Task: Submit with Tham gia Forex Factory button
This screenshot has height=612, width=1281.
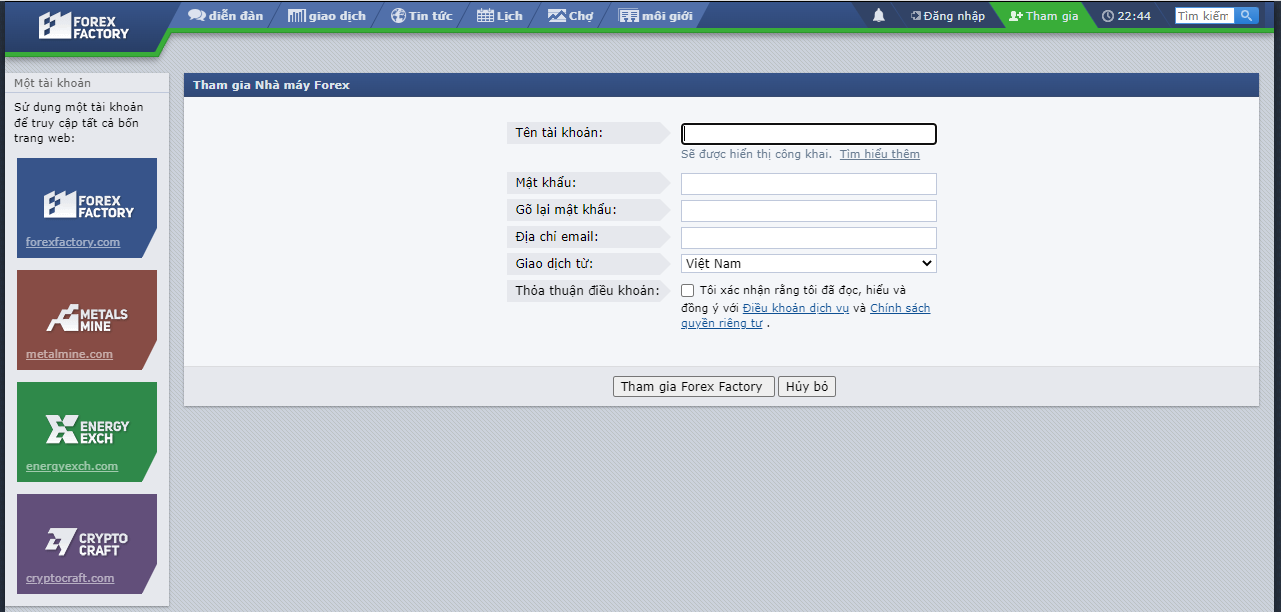Action: point(693,387)
